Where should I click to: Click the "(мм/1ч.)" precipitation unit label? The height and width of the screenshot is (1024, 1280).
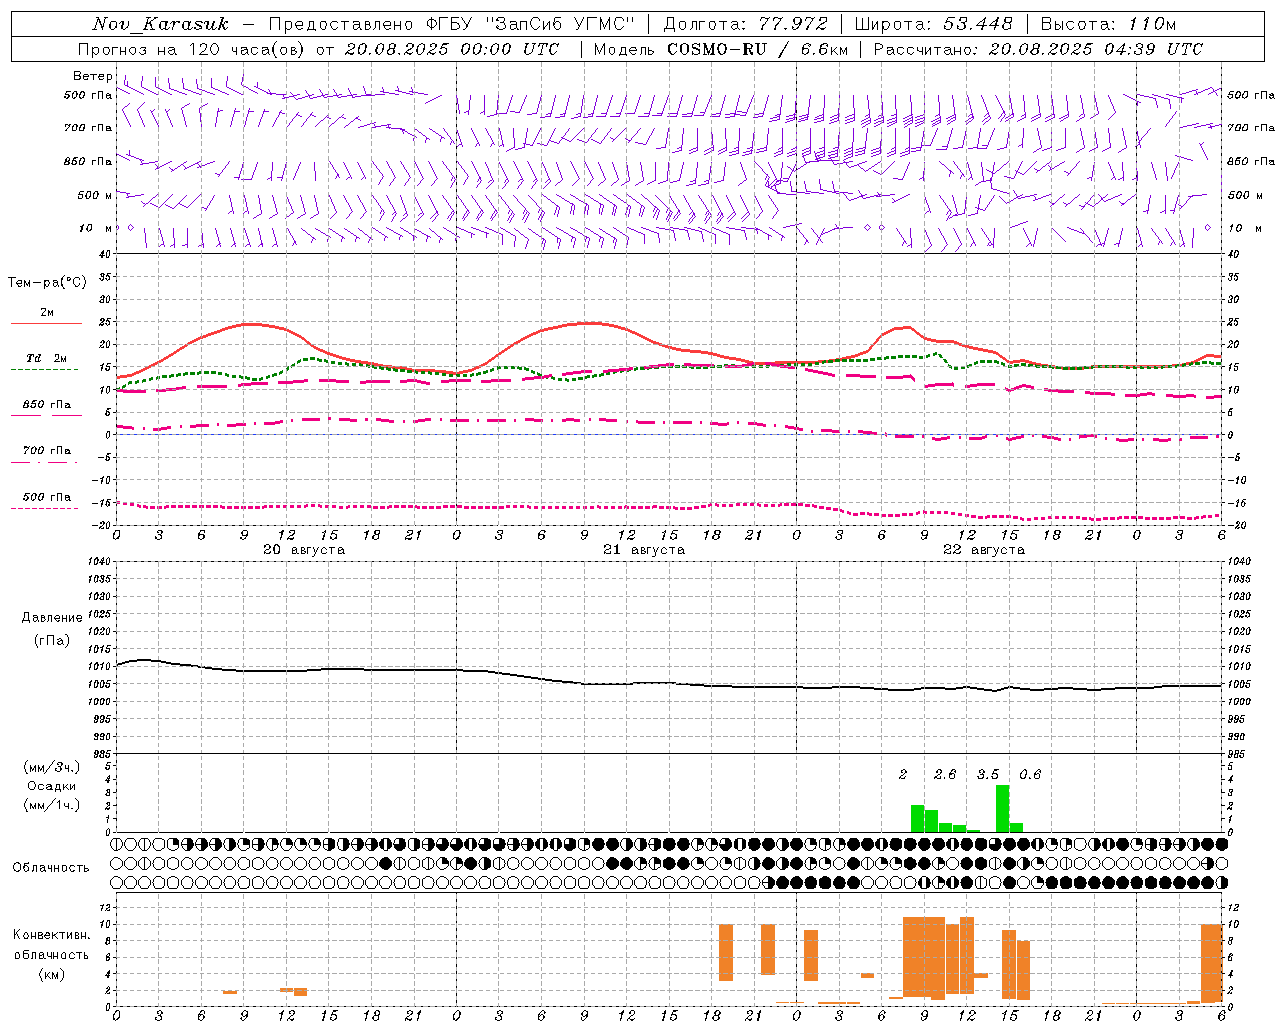(52, 805)
